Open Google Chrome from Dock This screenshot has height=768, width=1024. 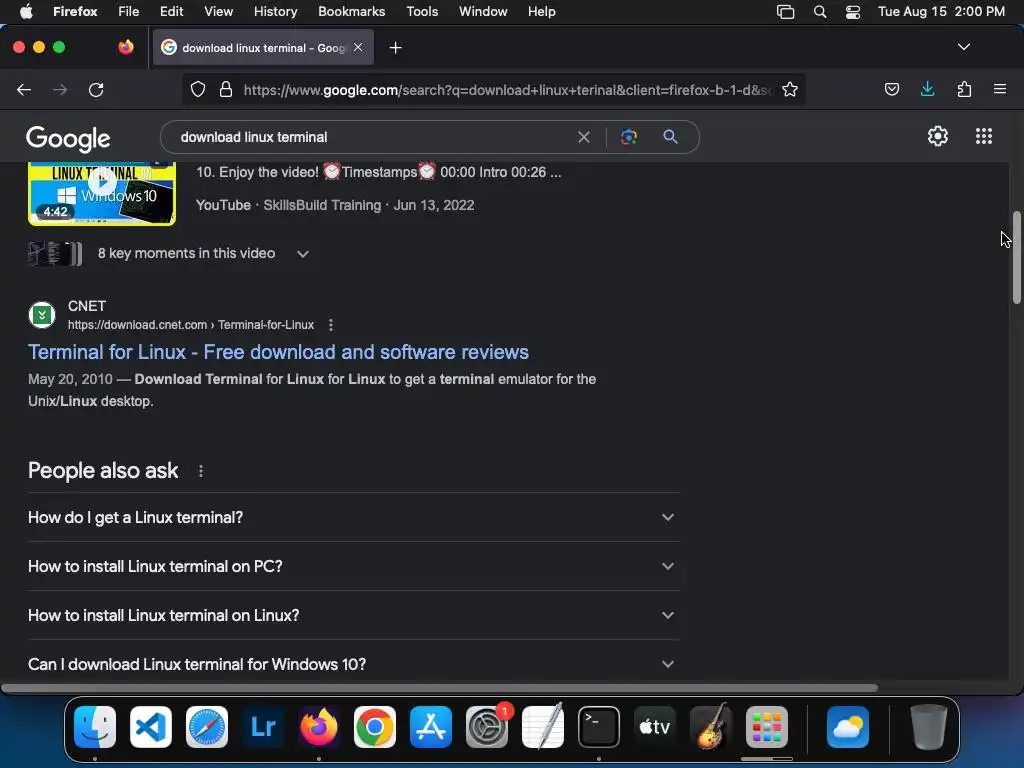coord(375,727)
